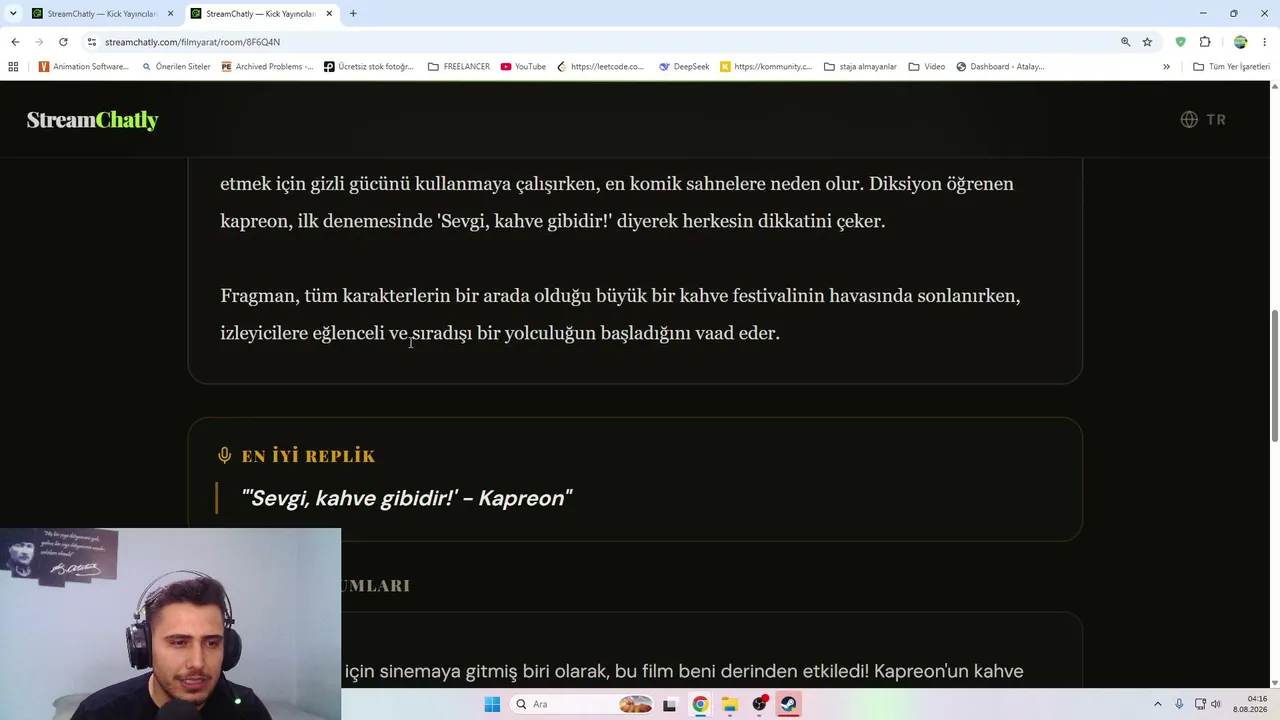Bookmark this page with the star

pyautogui.click(x=1147, y=42)
